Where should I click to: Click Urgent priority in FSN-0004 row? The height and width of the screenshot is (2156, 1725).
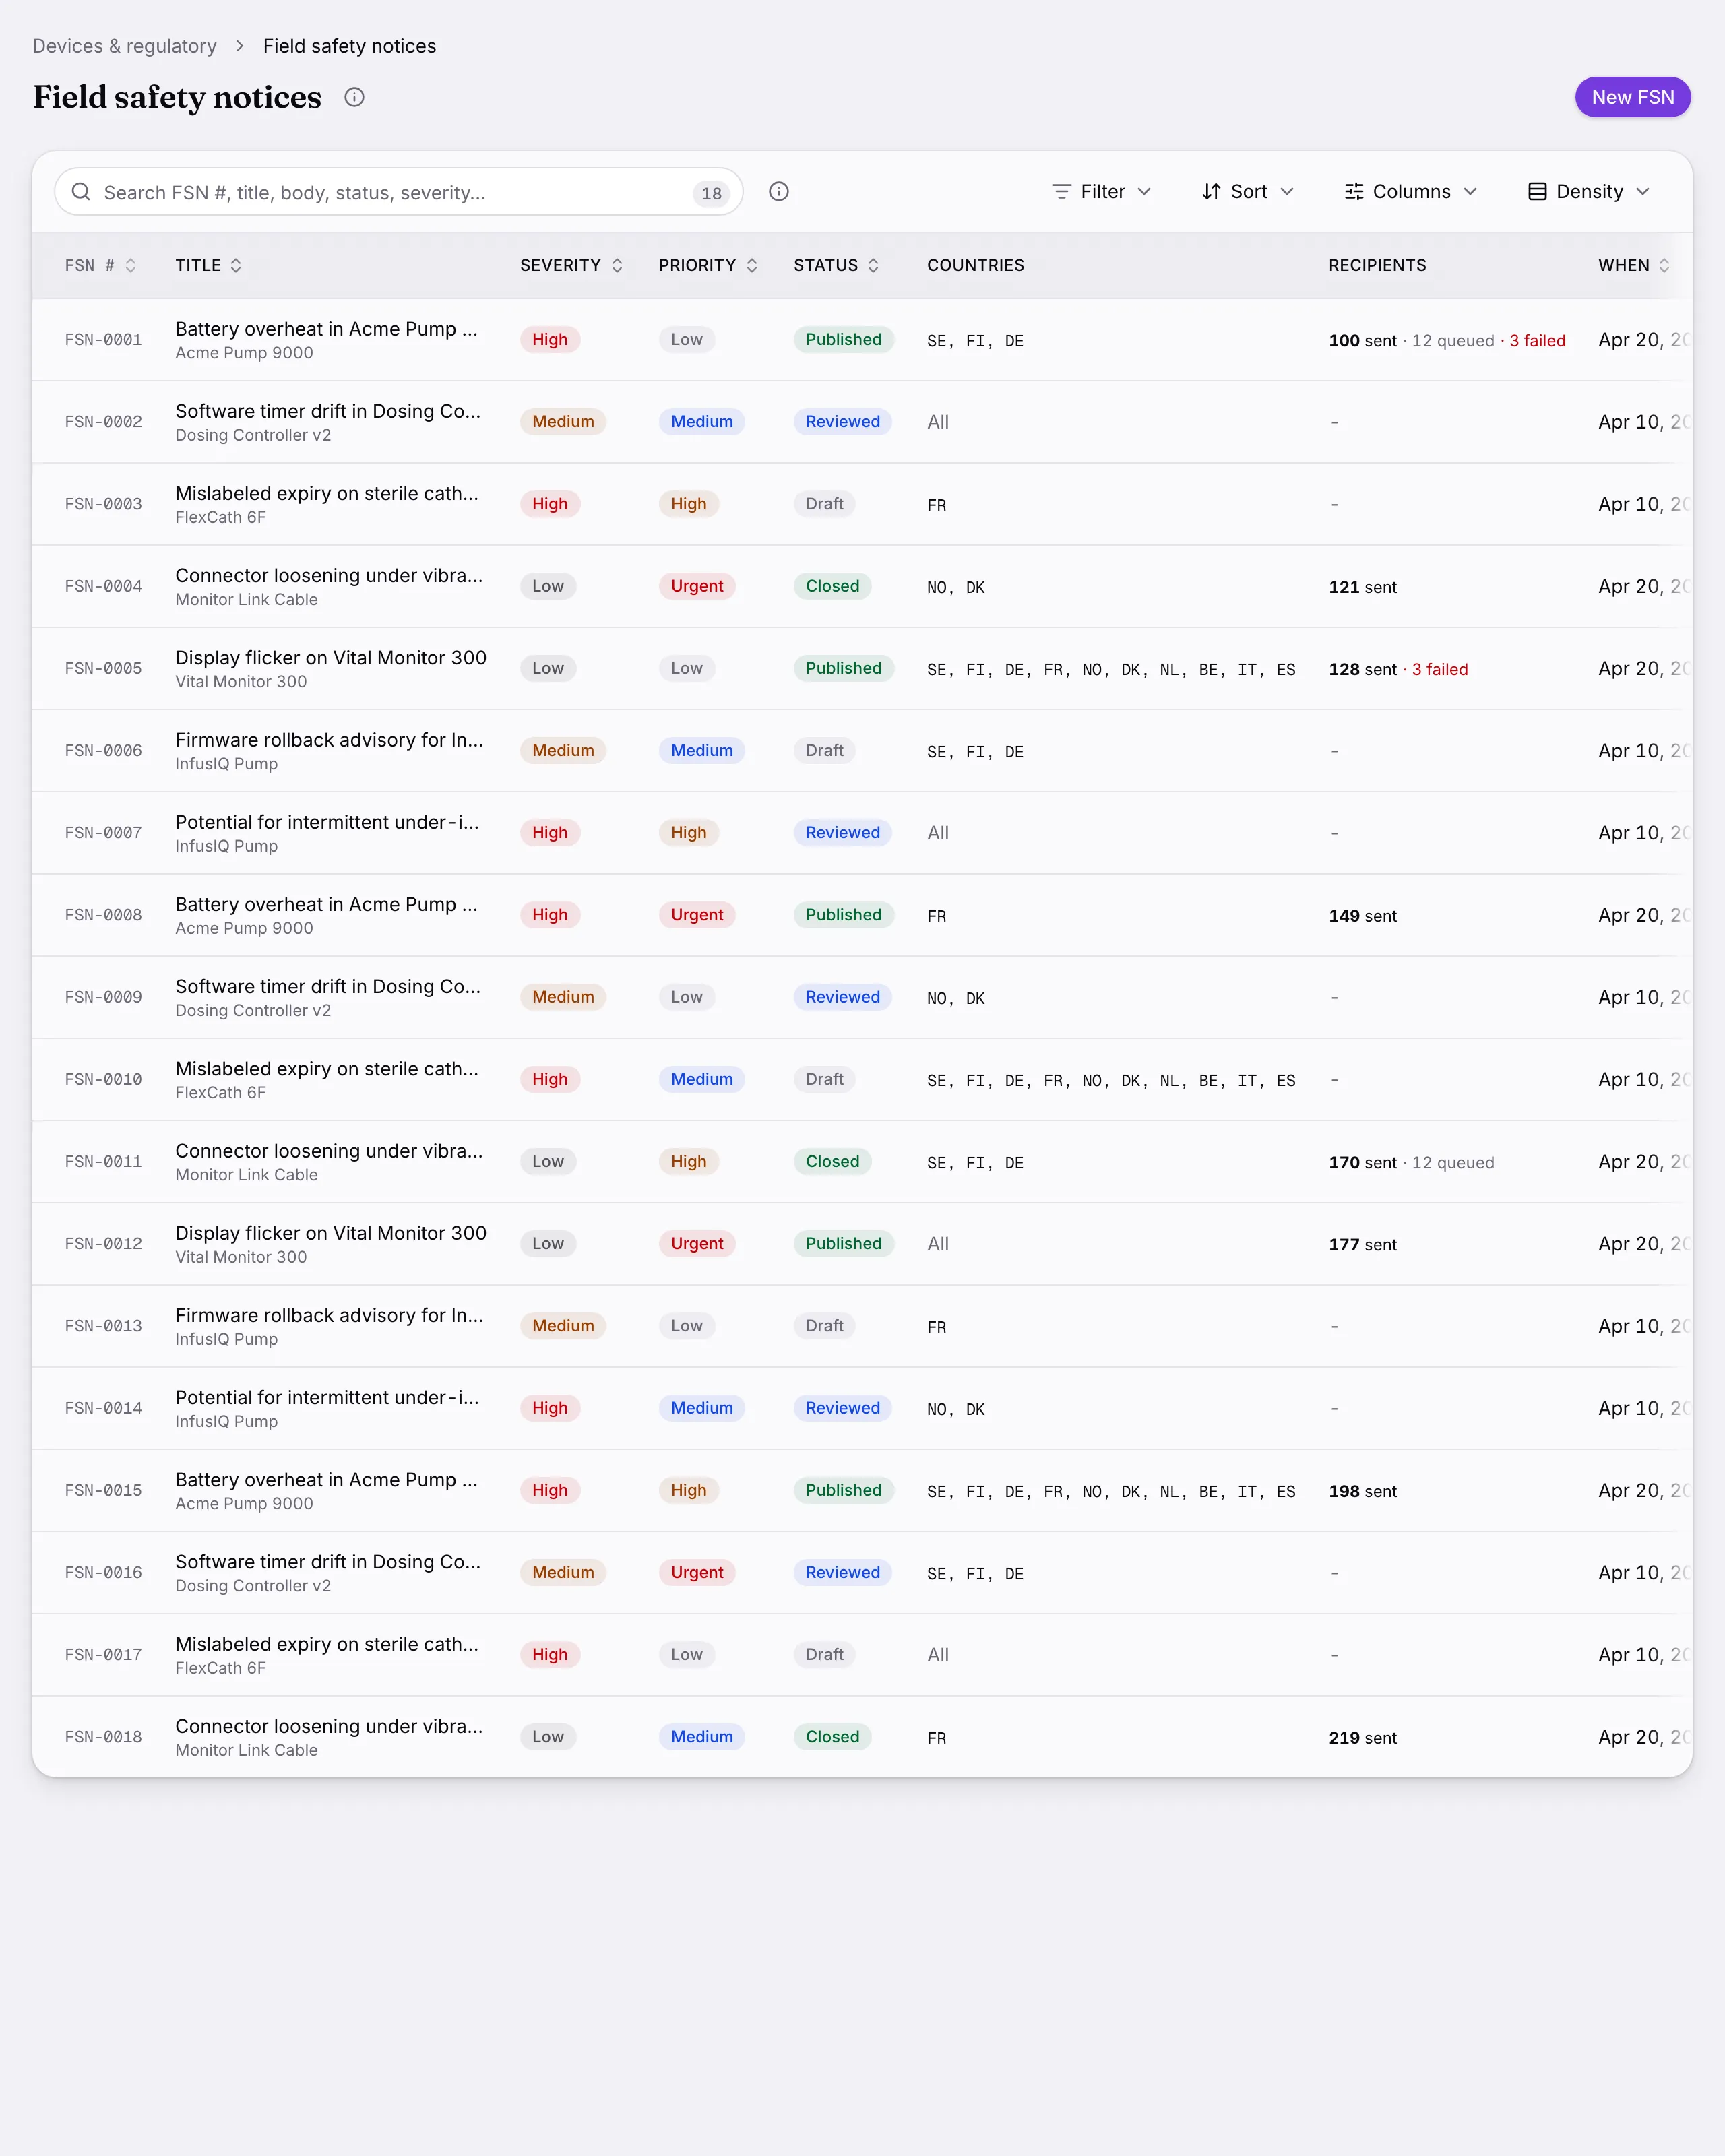(697, 586)
